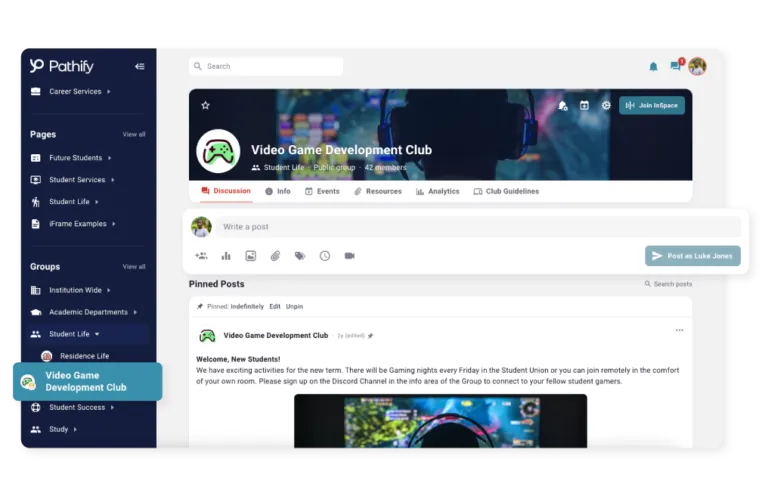This screenshot has width=768, height=499.
Task: Click the Student Success globe icon
Action: [x=36, y=407]
